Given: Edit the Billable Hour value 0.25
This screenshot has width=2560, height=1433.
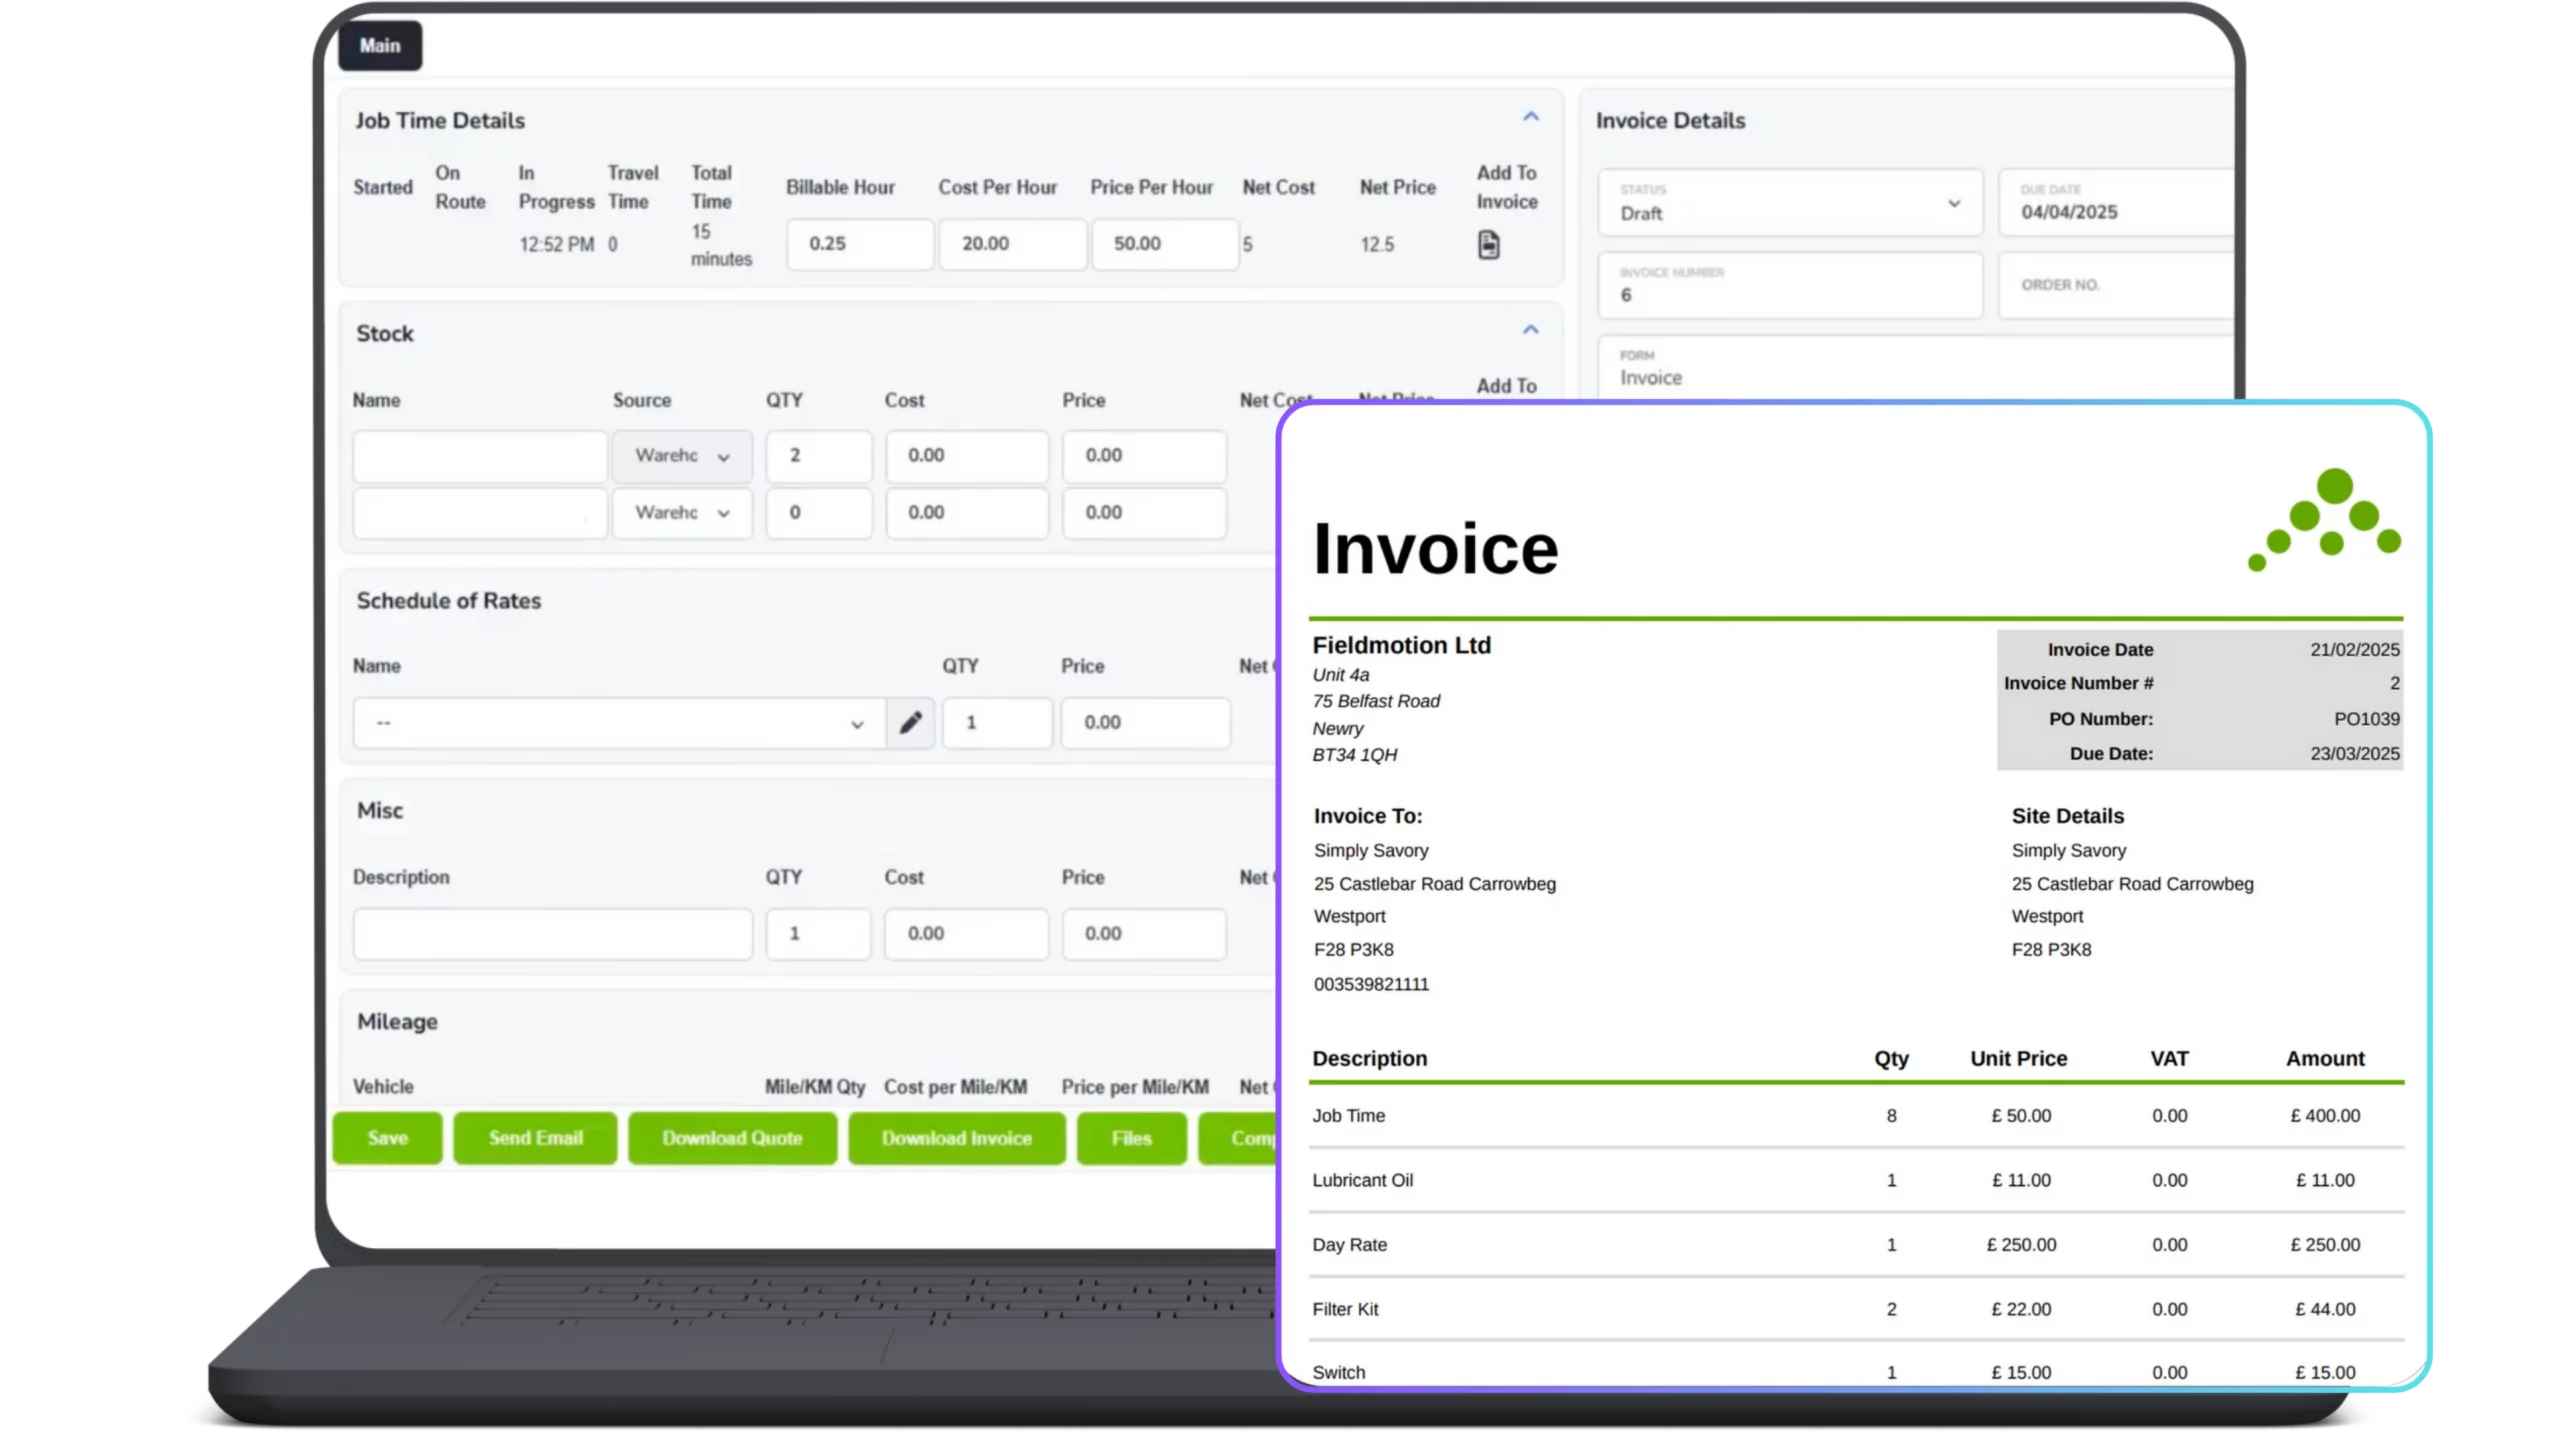Looking at the screenshot, I should 859,243.
